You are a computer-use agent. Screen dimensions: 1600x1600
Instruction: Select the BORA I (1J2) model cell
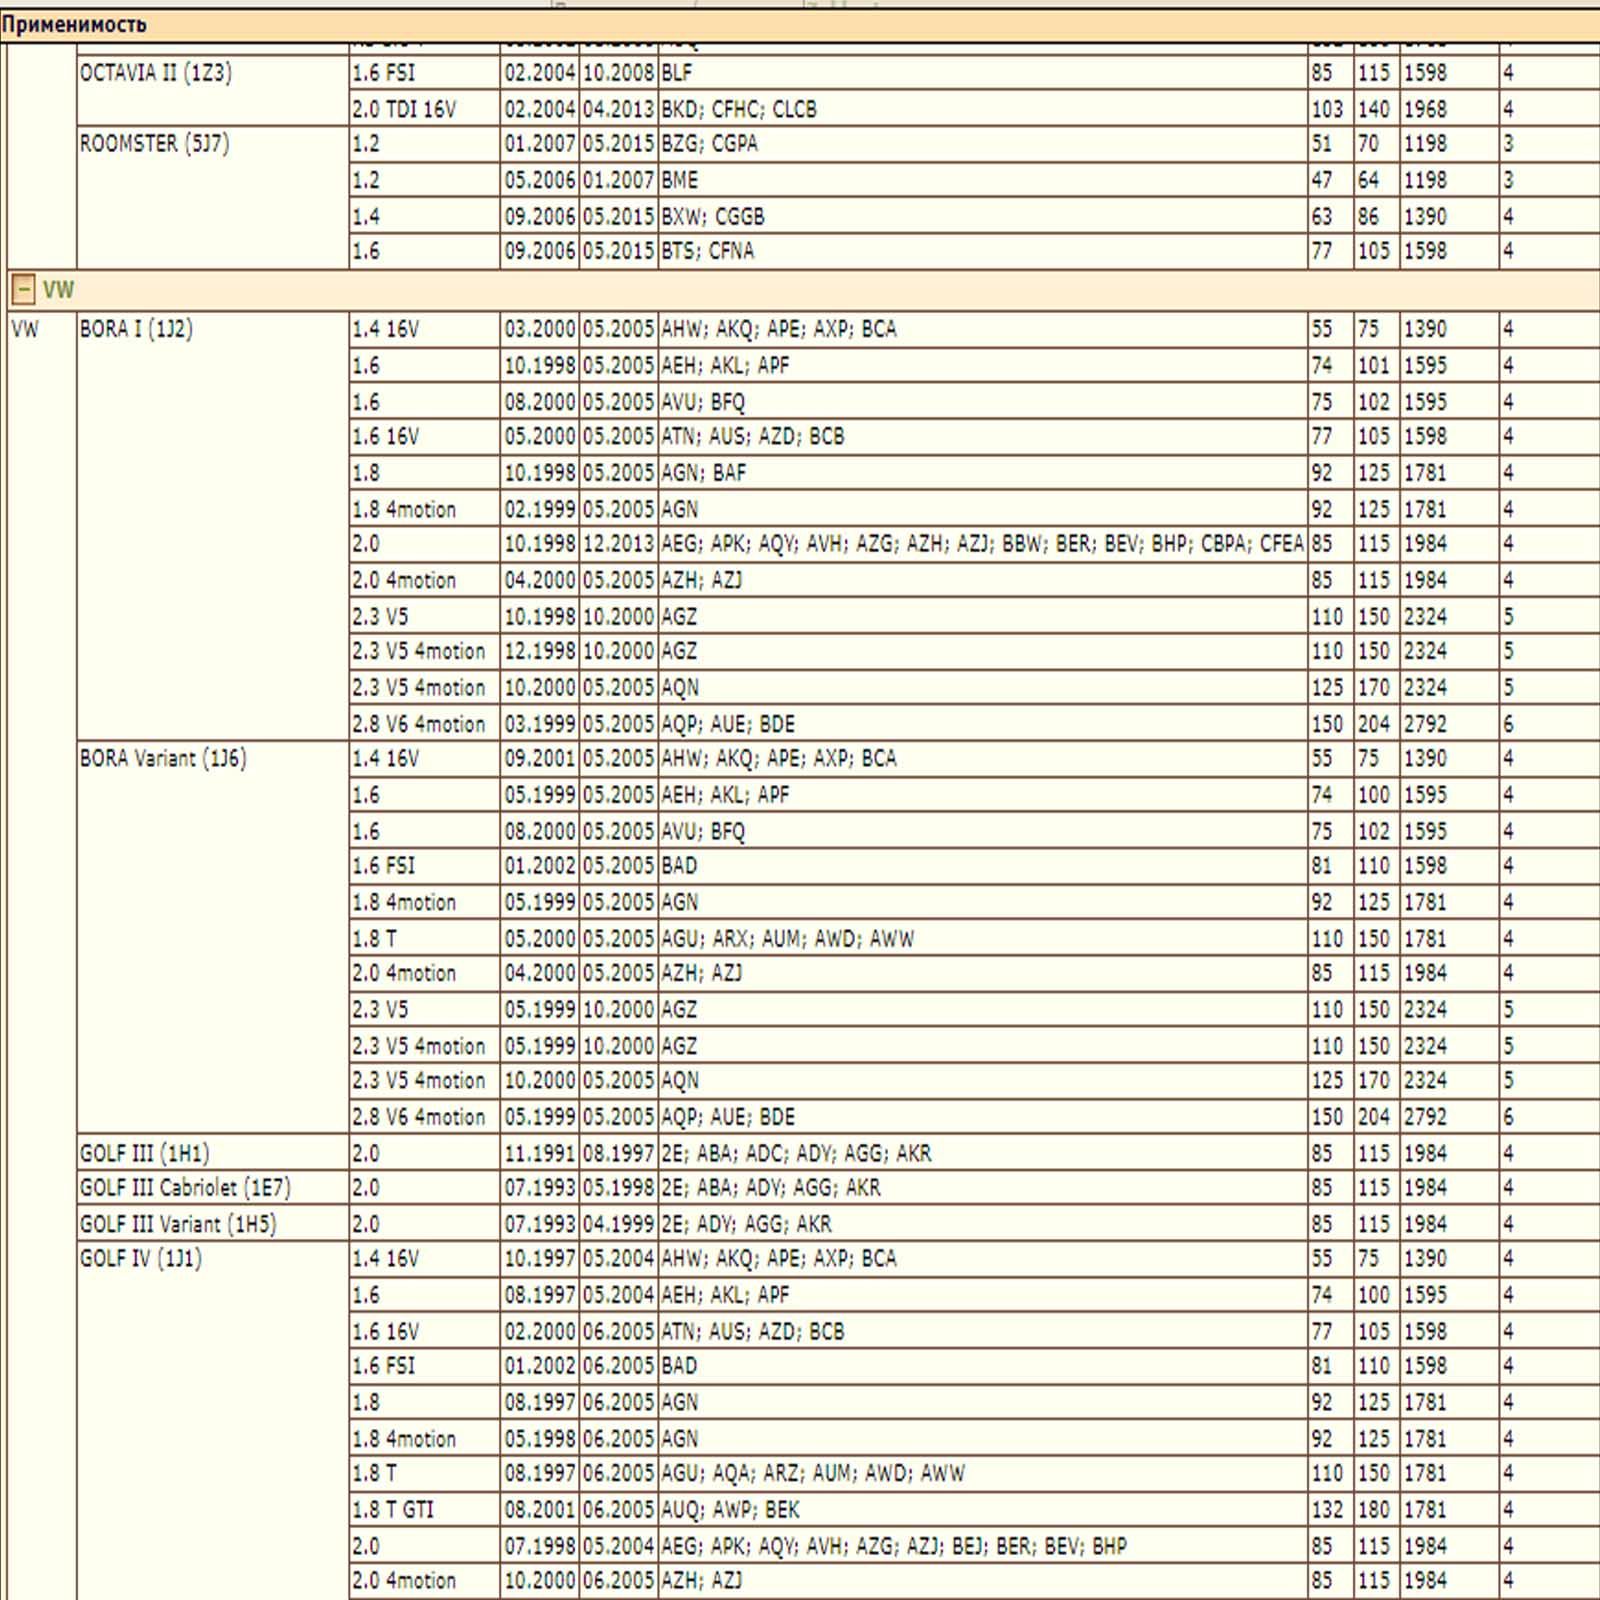[136, 329]
